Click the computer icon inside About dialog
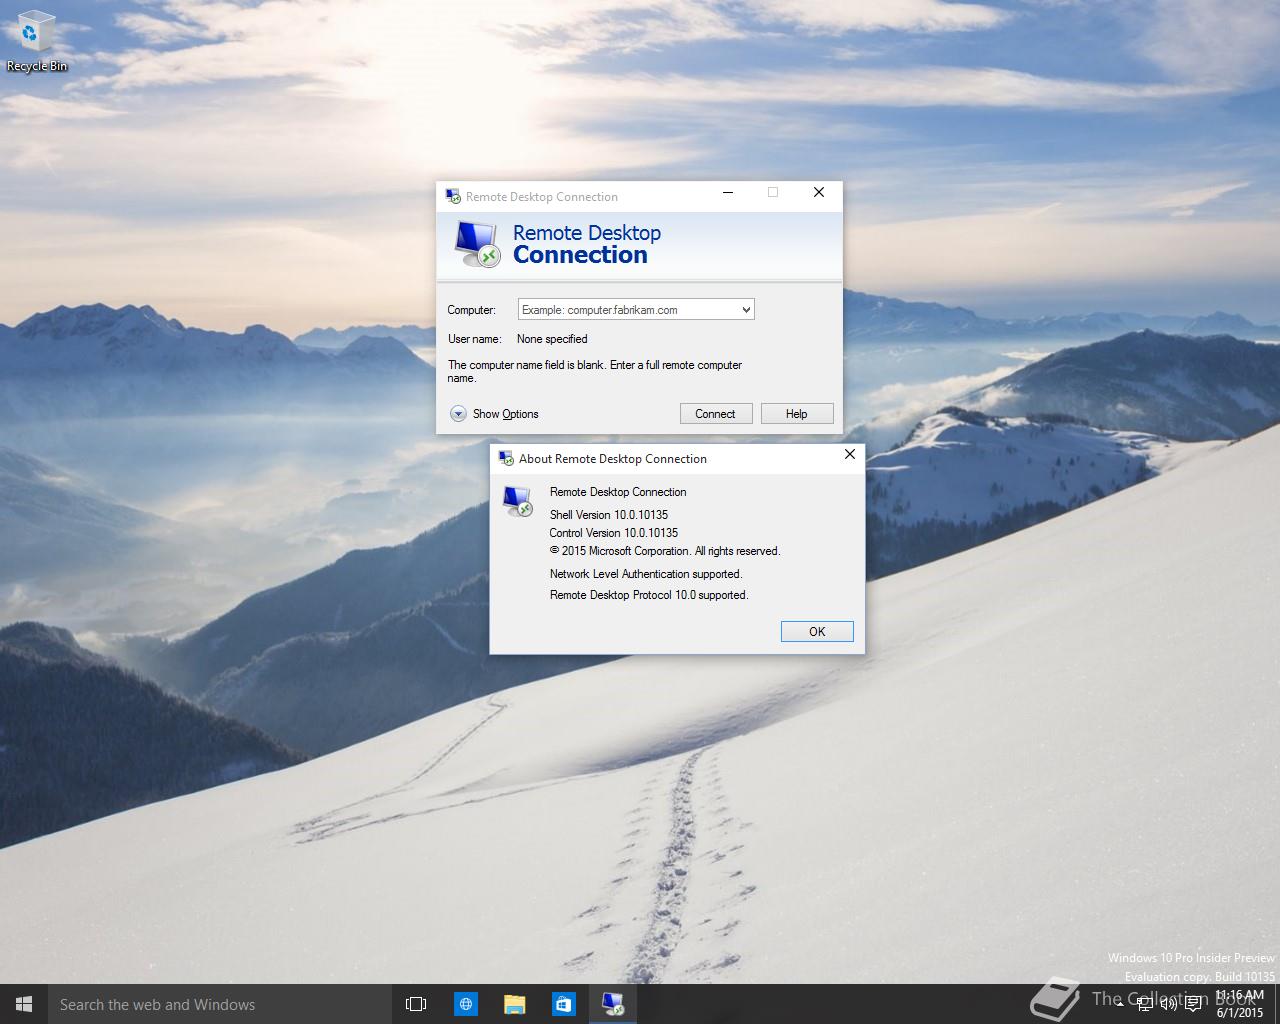The image size is (1280, 1024). (x=517, y=501)
